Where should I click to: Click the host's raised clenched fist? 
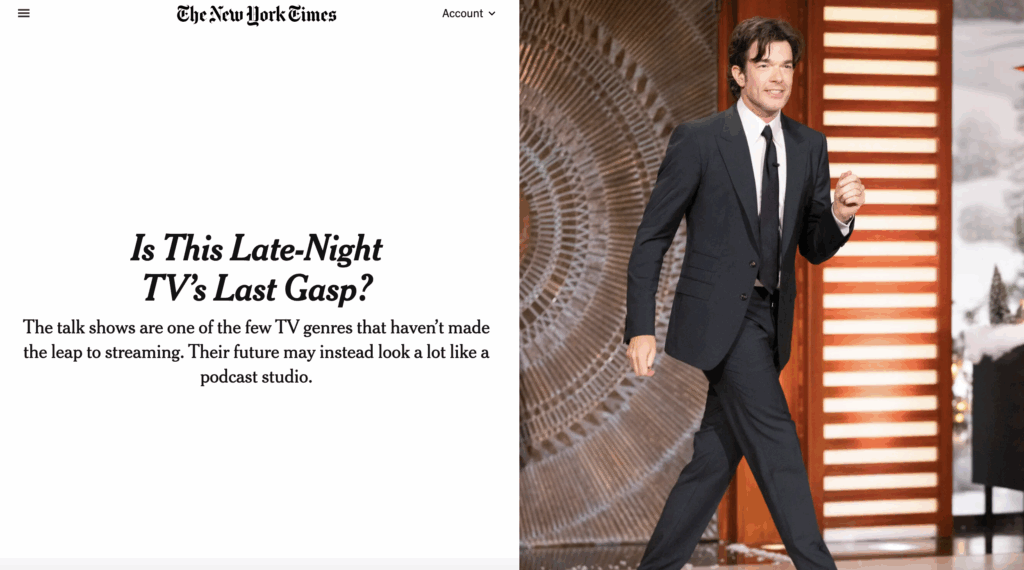[848, 194]
